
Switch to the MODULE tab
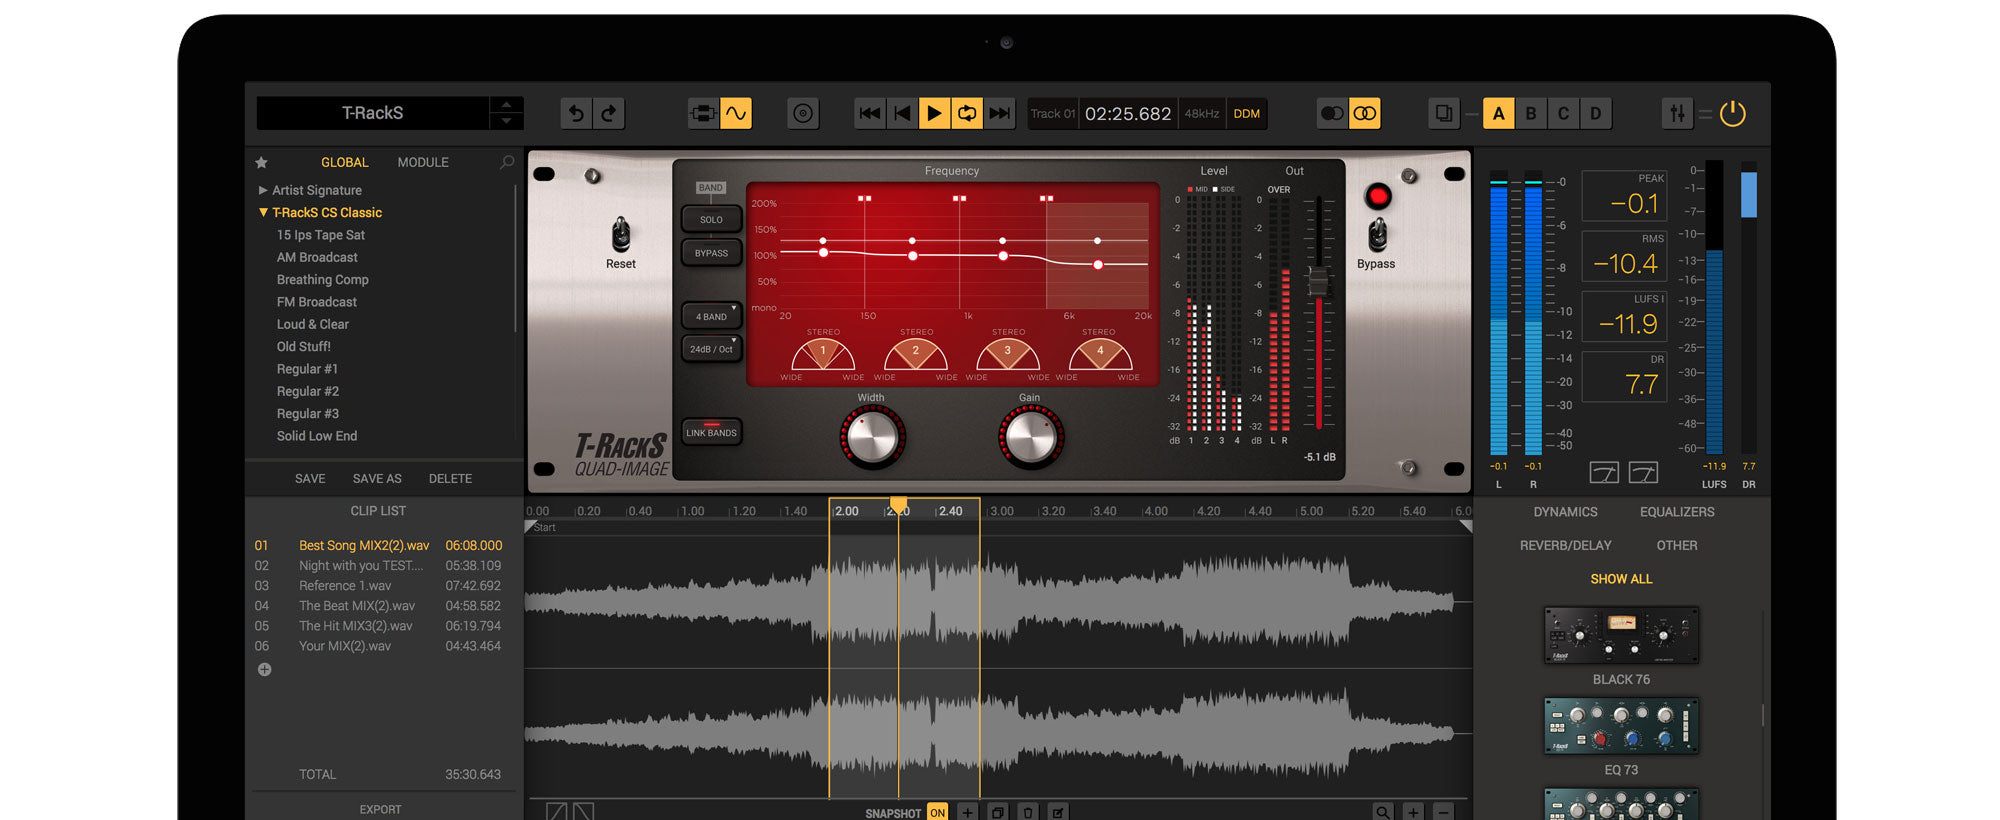tap(423, 162)
